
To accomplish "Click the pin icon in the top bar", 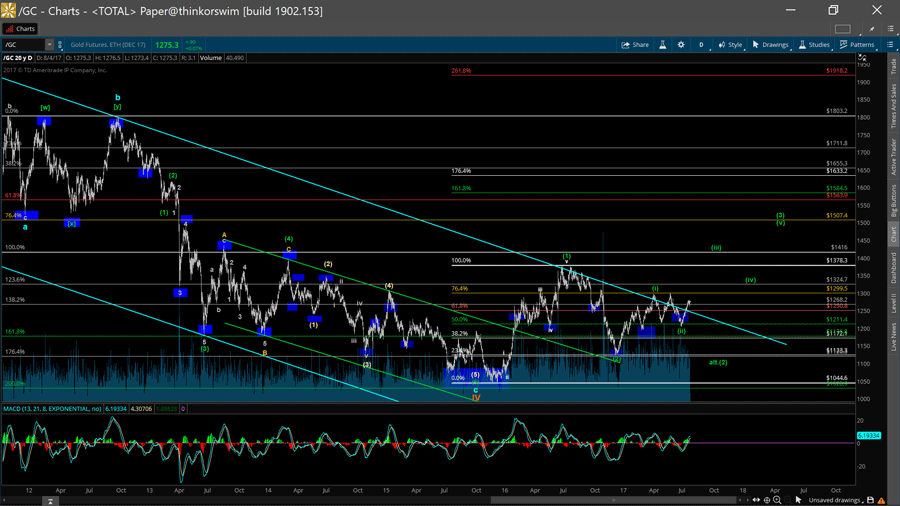I will coord(874,29).
